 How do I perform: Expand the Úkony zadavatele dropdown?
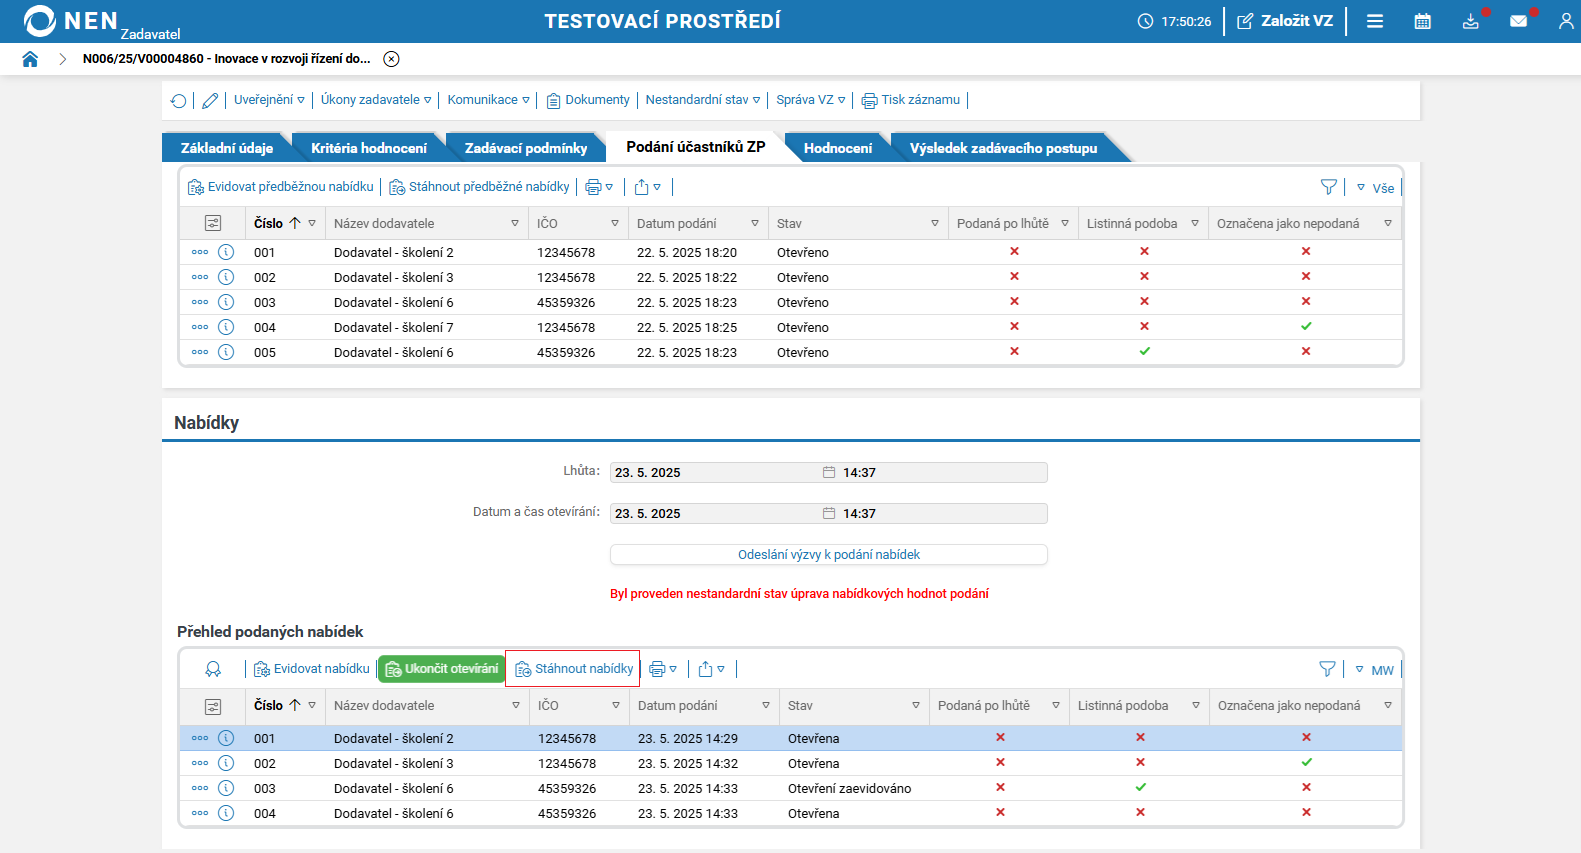pyautogui.click(x=375, y=100)
